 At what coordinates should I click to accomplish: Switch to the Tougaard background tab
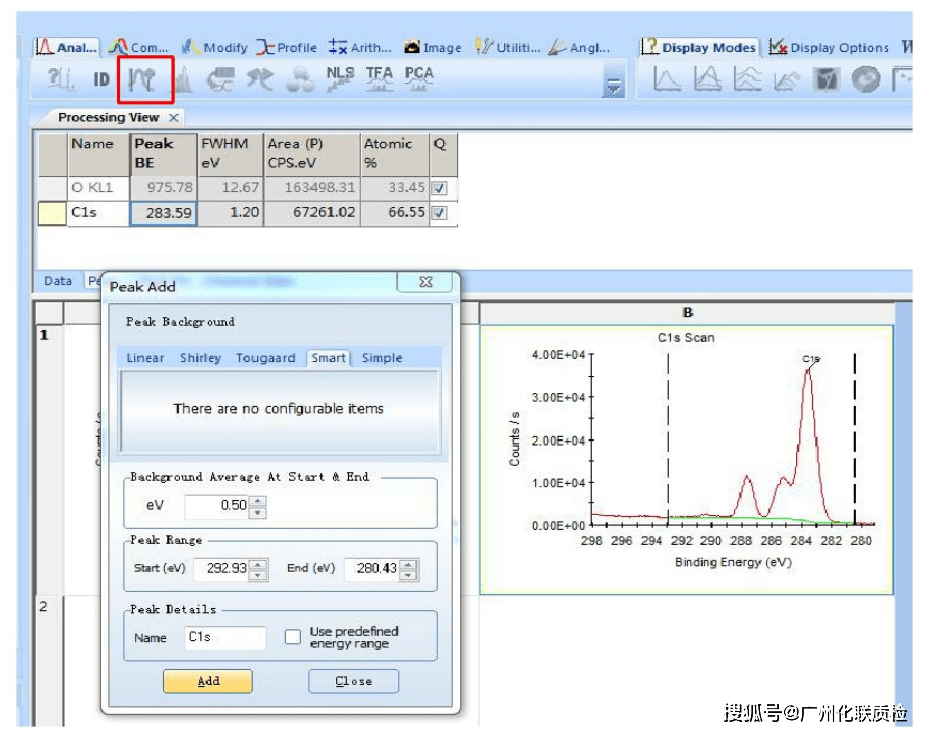[265, 358]
